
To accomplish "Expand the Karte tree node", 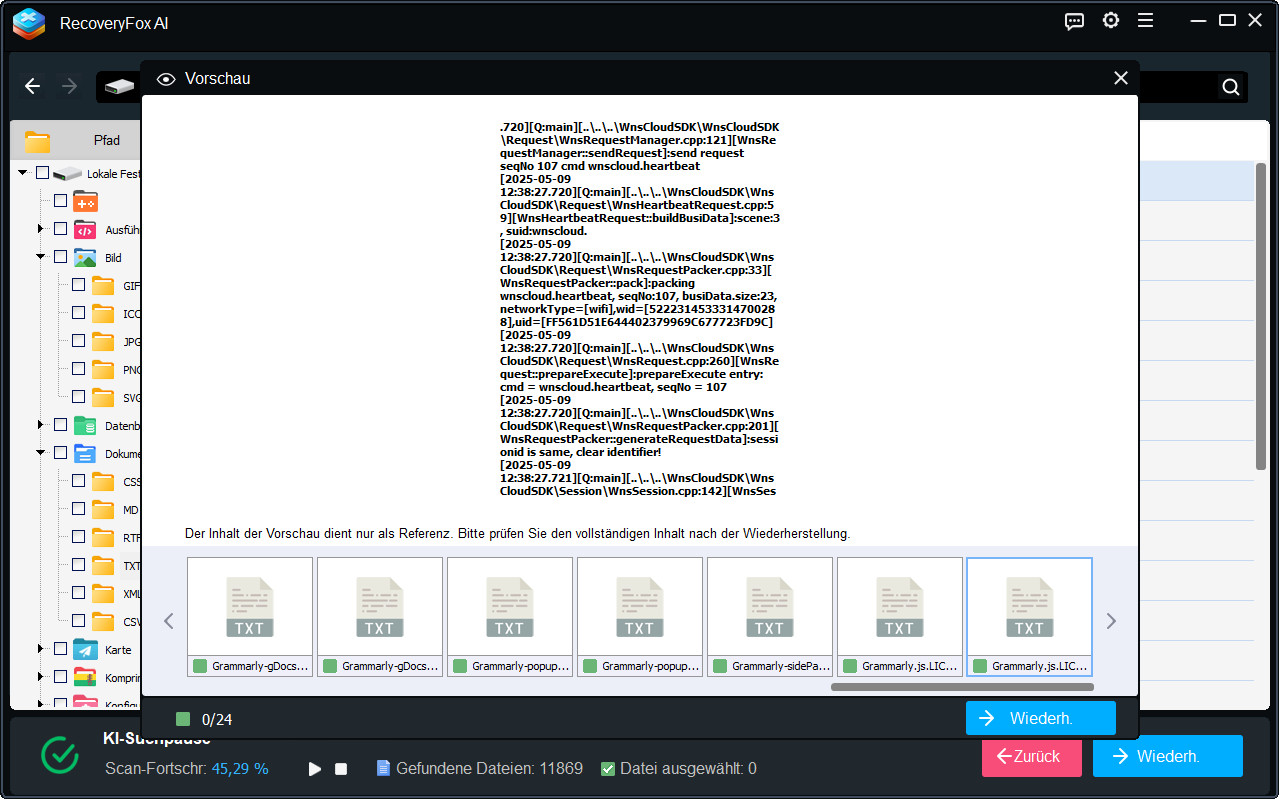I will click(x=41, y=649).
